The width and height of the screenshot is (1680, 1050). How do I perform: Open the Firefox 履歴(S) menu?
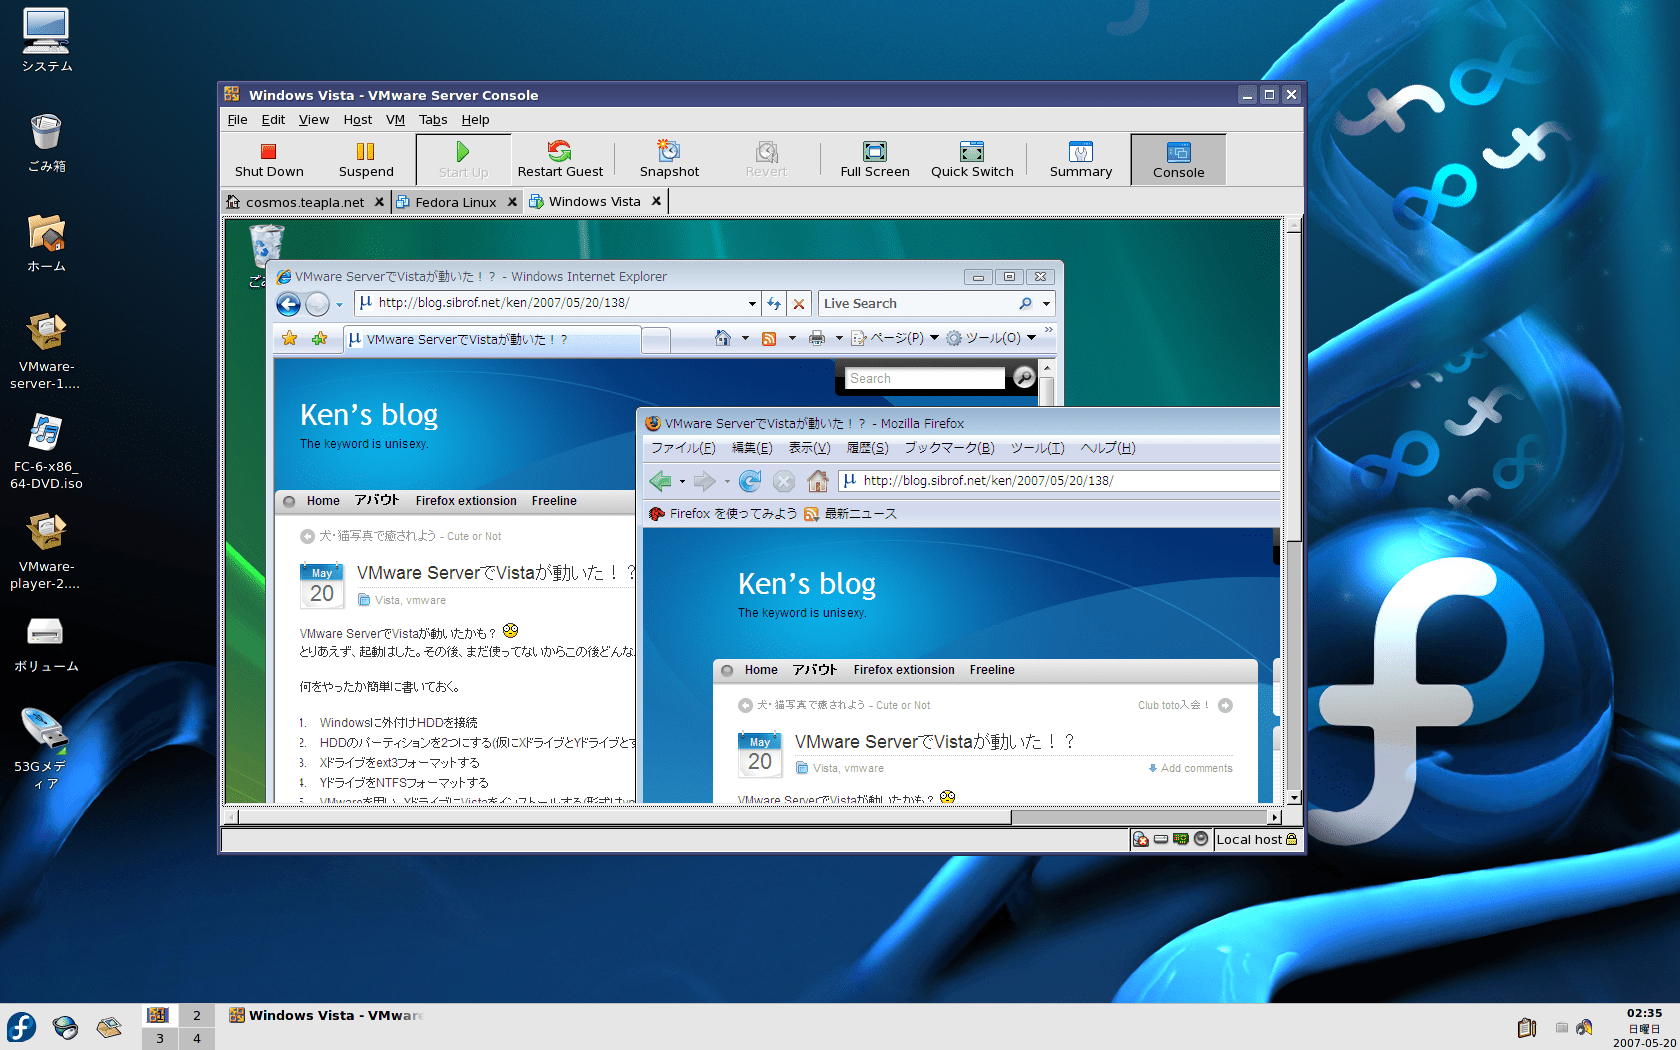pos(867,448)
